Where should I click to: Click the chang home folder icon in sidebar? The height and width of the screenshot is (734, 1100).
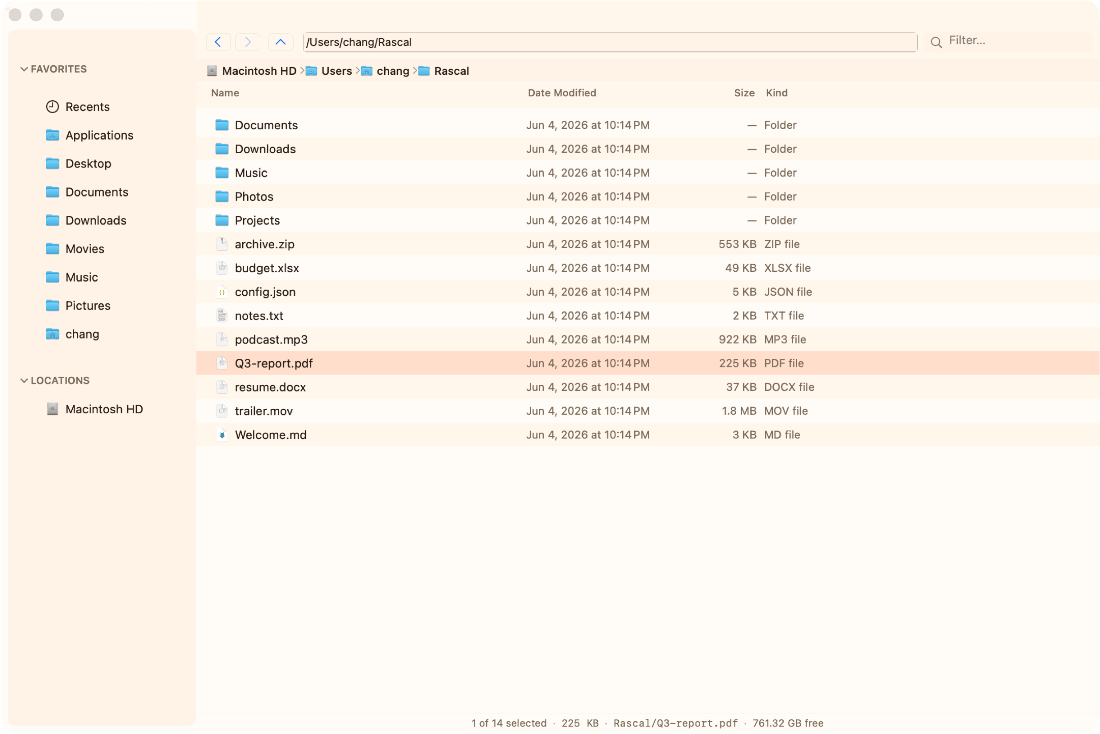click(53, 334)
